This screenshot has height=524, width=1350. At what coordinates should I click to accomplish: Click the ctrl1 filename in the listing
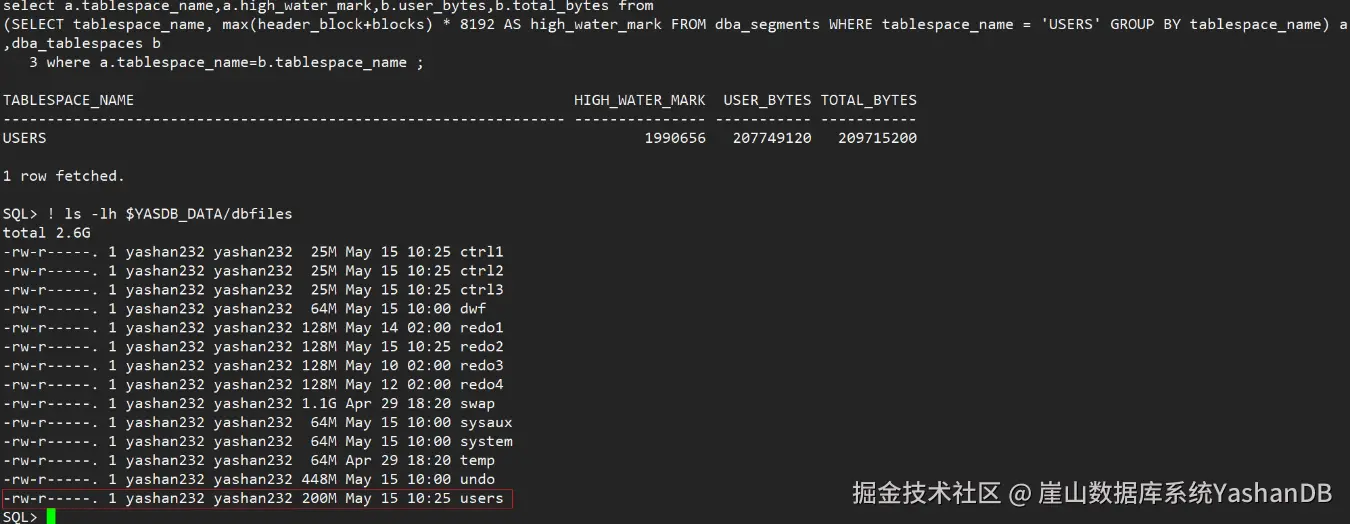pyautogui.click(x=481, y=252)
